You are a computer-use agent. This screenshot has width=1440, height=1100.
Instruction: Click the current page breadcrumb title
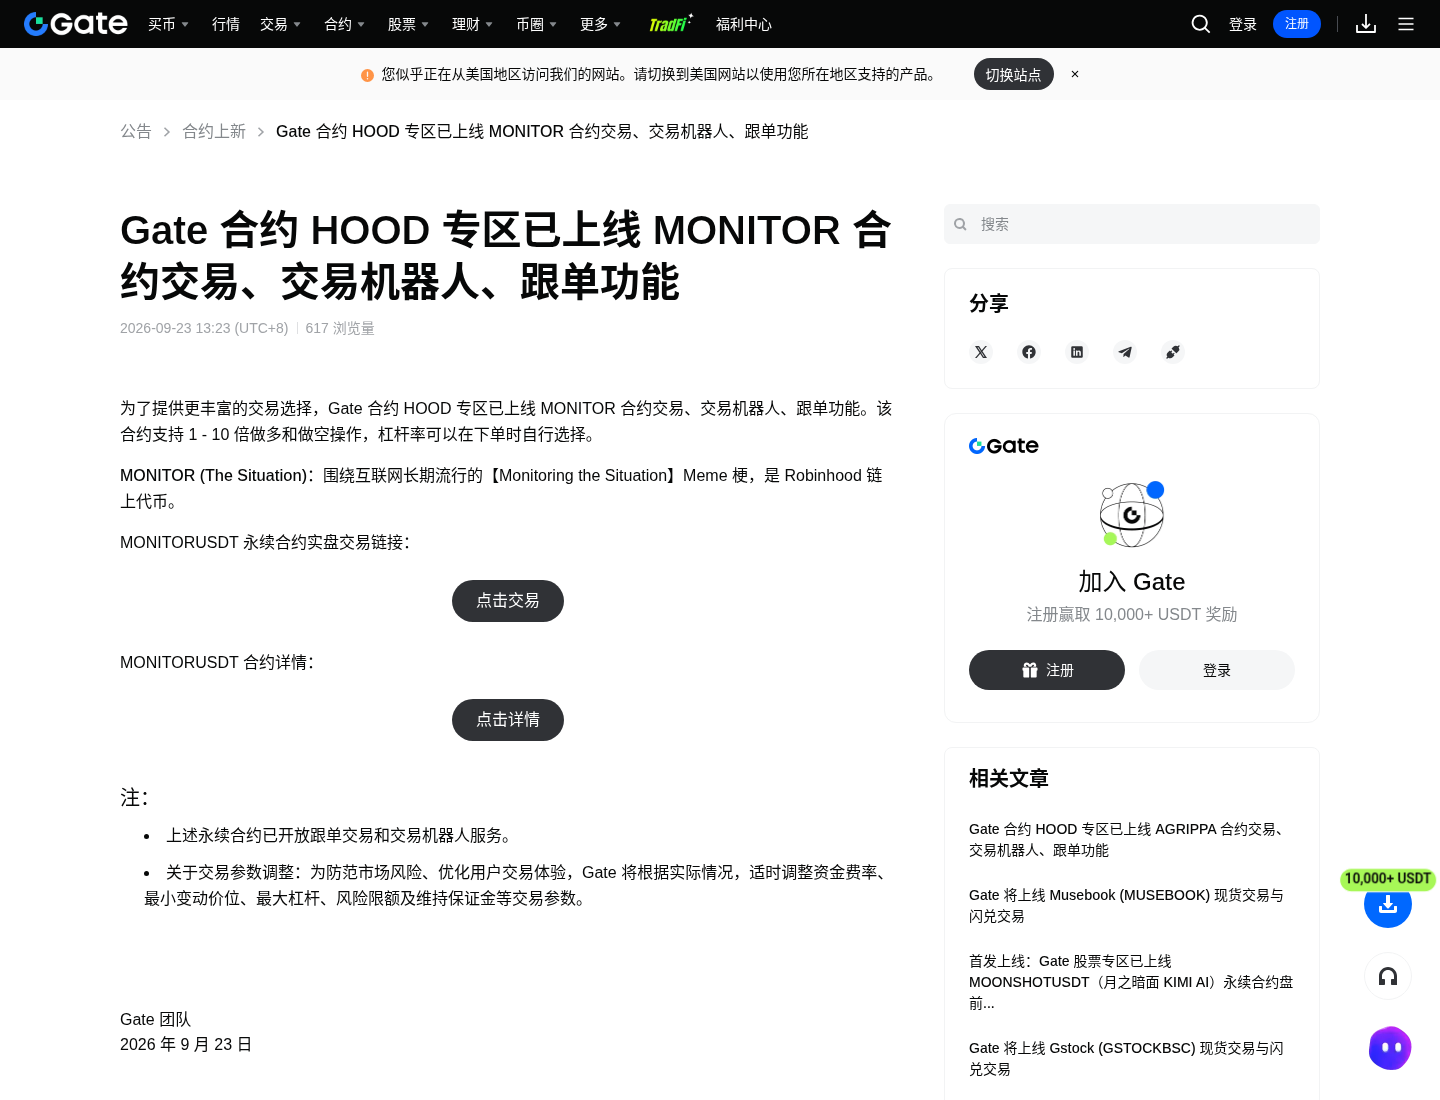[x=542, y=131]
